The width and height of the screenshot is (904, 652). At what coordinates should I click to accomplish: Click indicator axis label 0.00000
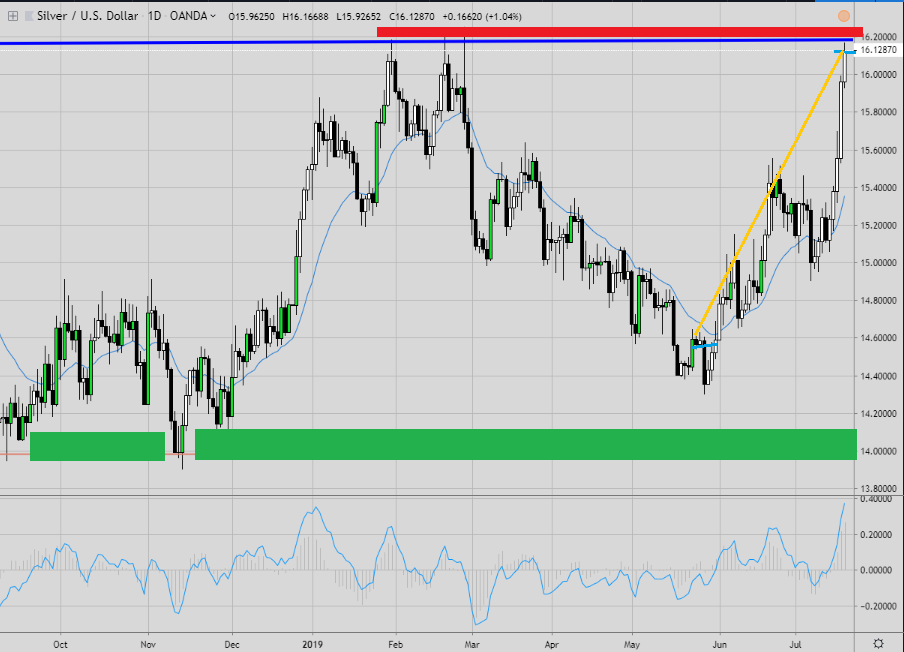coord(878,570)
